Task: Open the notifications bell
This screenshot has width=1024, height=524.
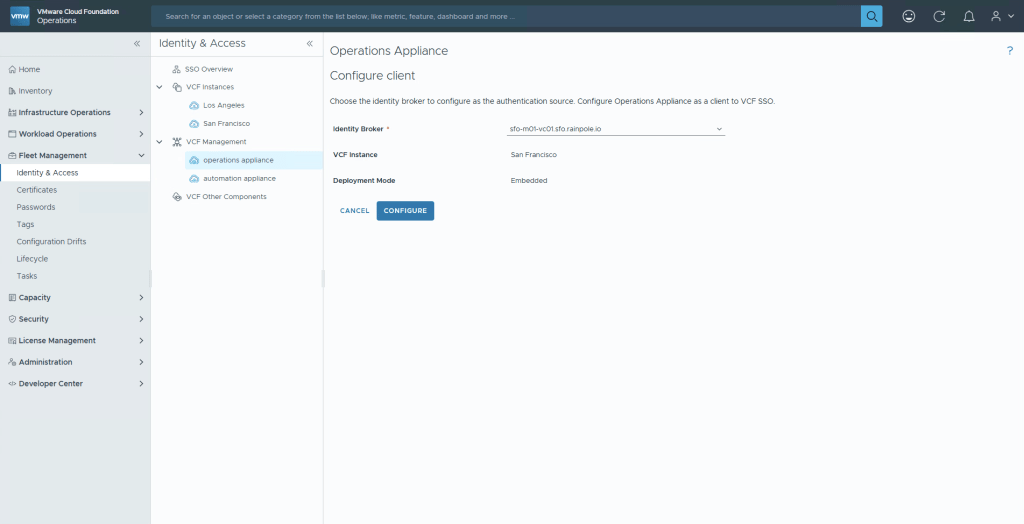Action: pos(968,16)
